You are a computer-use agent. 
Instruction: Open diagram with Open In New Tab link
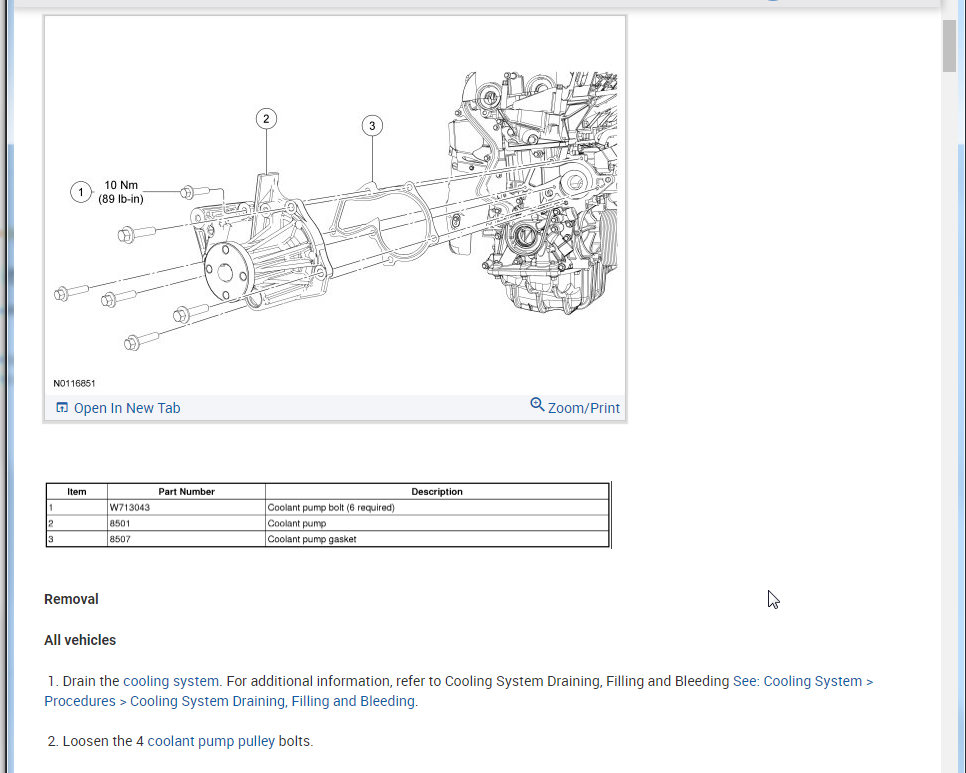click(x=127, y=408)
